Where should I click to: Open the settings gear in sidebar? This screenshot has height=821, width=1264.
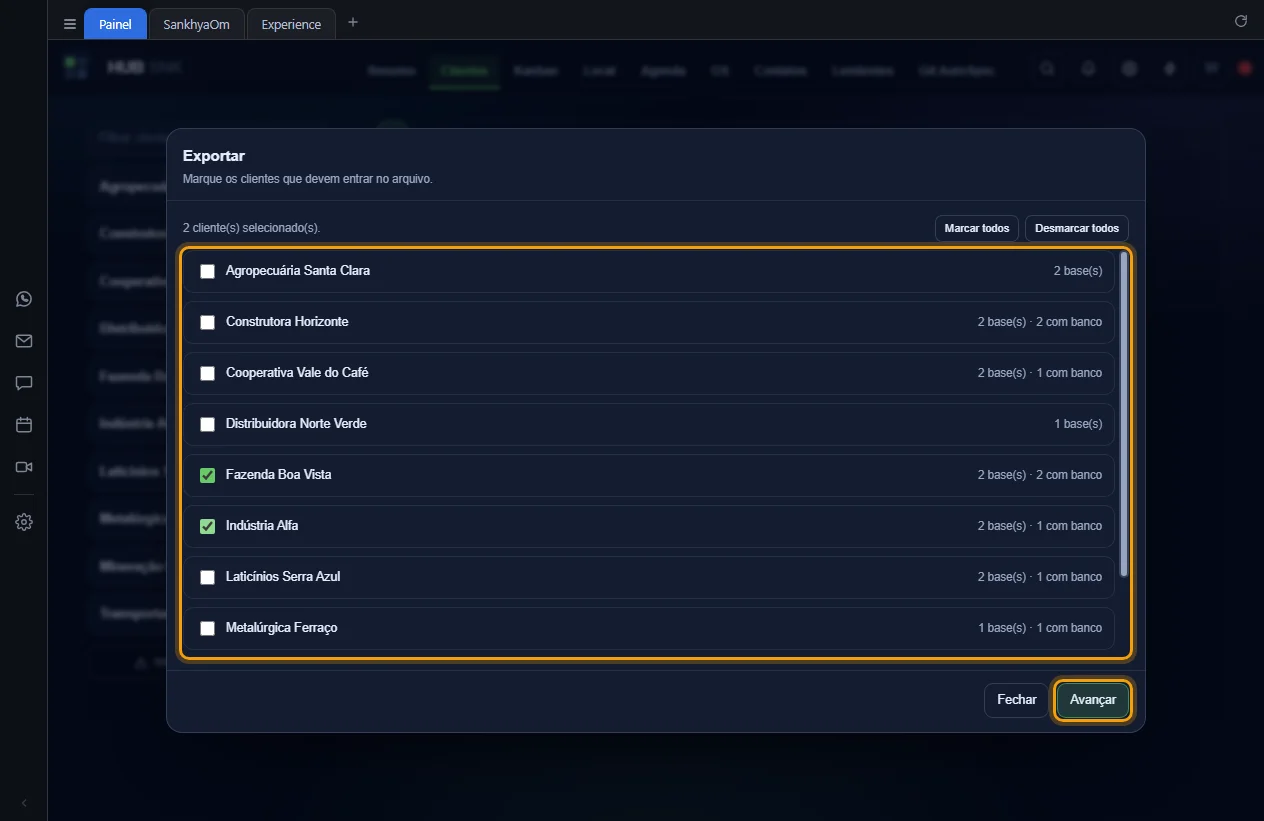pyautogui.click(x=24, y=522)
